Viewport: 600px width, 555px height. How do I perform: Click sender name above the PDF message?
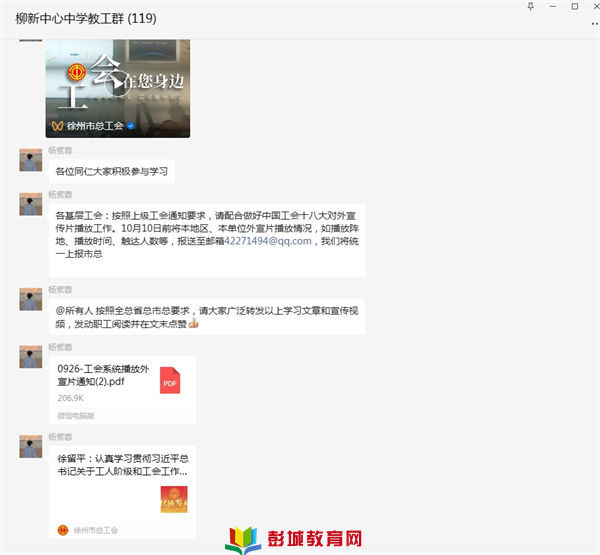60,347
